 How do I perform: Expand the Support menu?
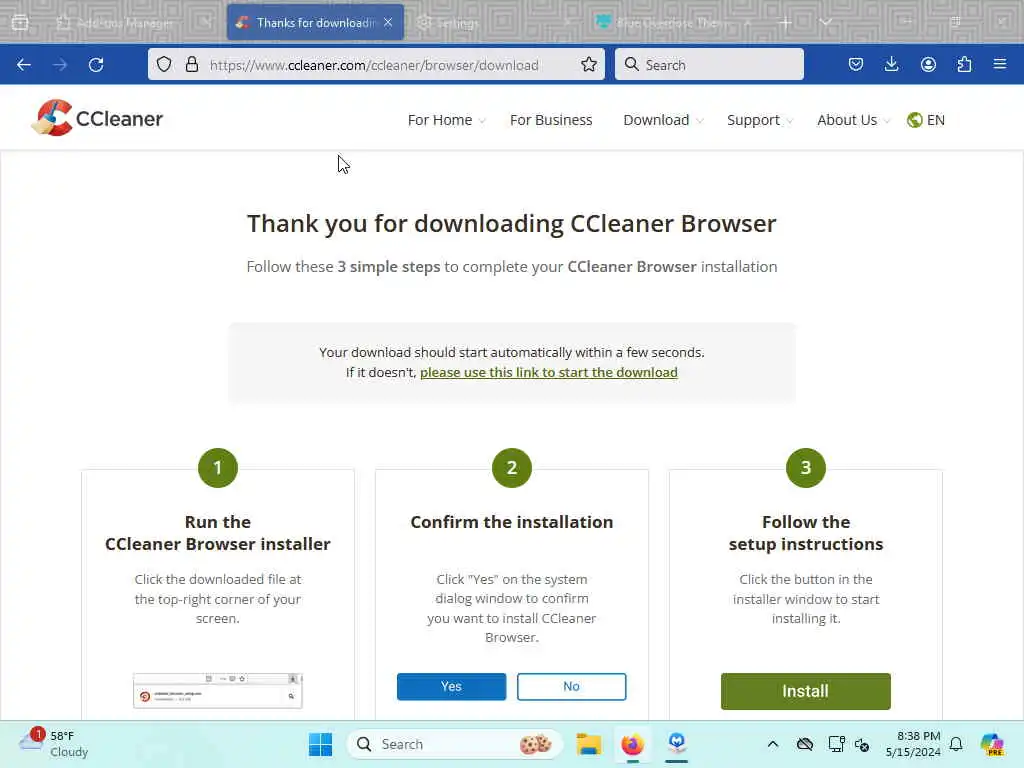click(x=760, y=120)
